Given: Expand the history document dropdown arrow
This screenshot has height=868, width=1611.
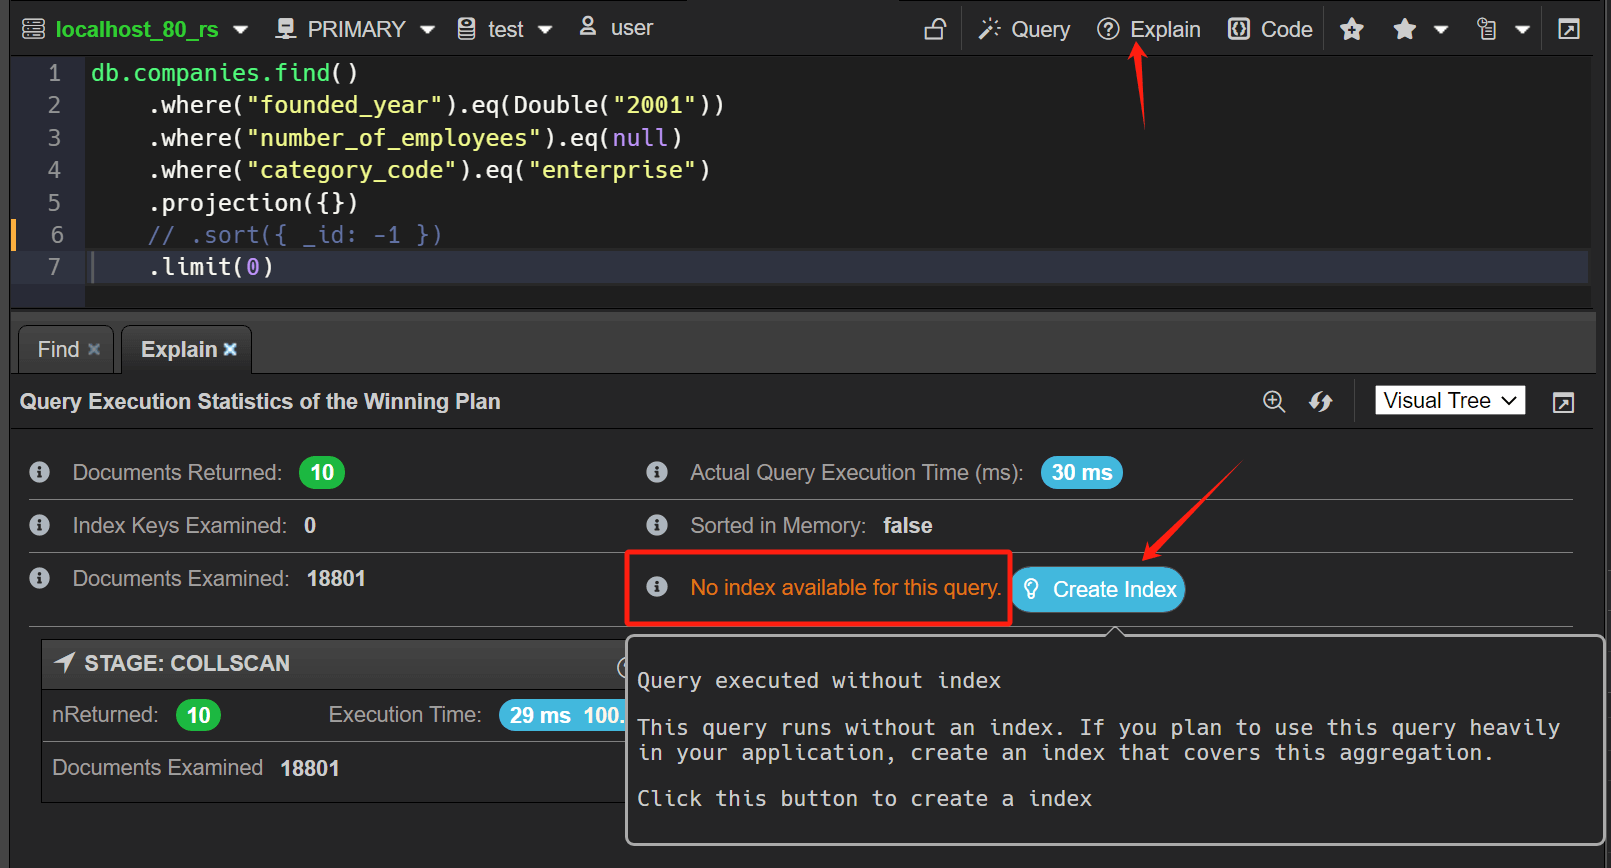Looking at the screenshot, I should [1522, 30].
